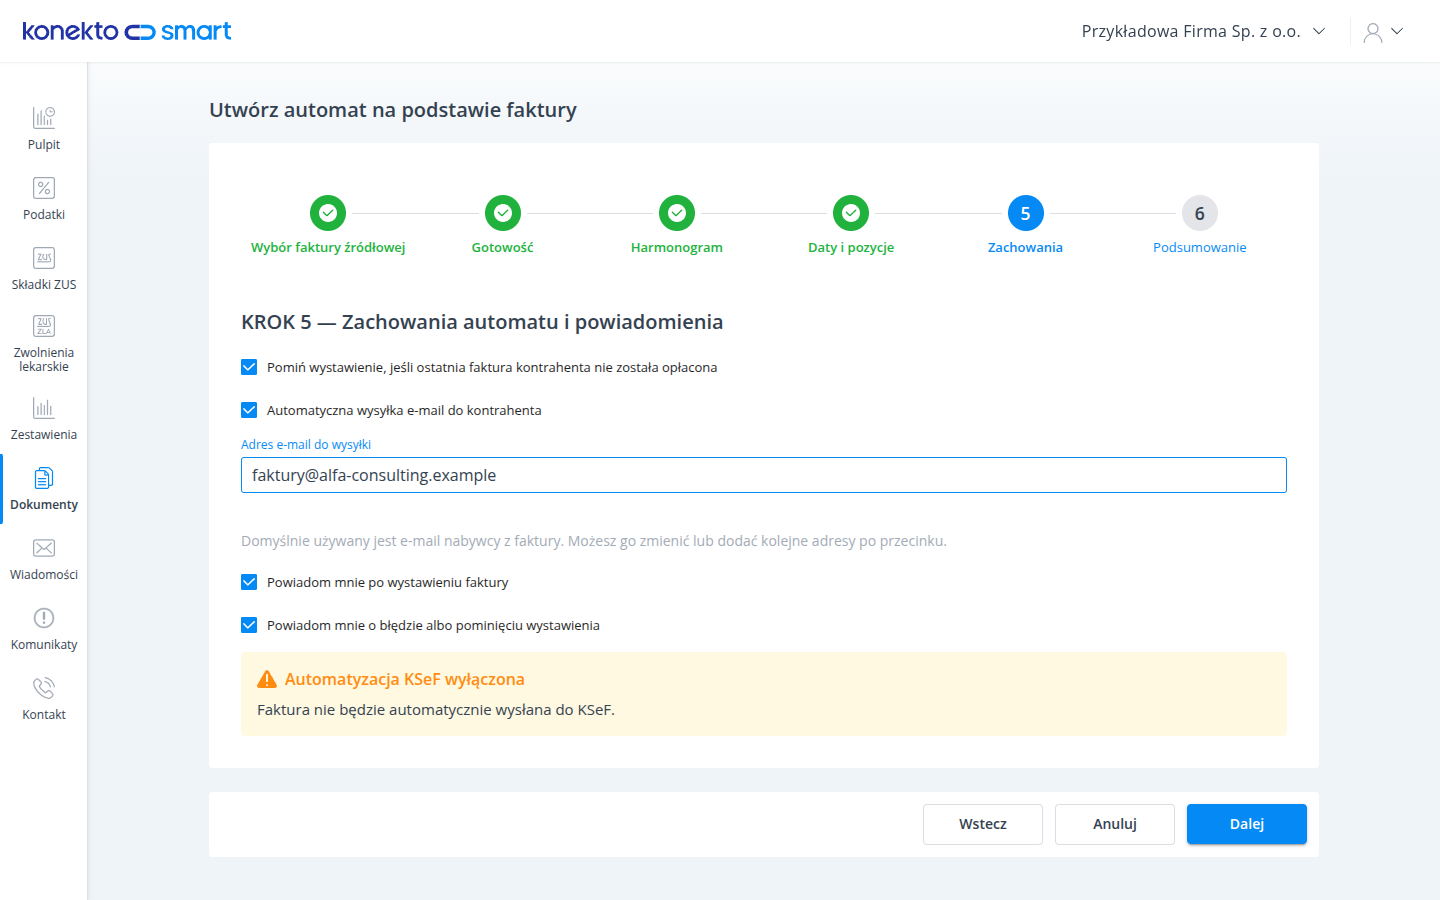Click the Adres e-mail do wysyłki field
Screen dimensions: 1440x900
(x=764, y=475)
